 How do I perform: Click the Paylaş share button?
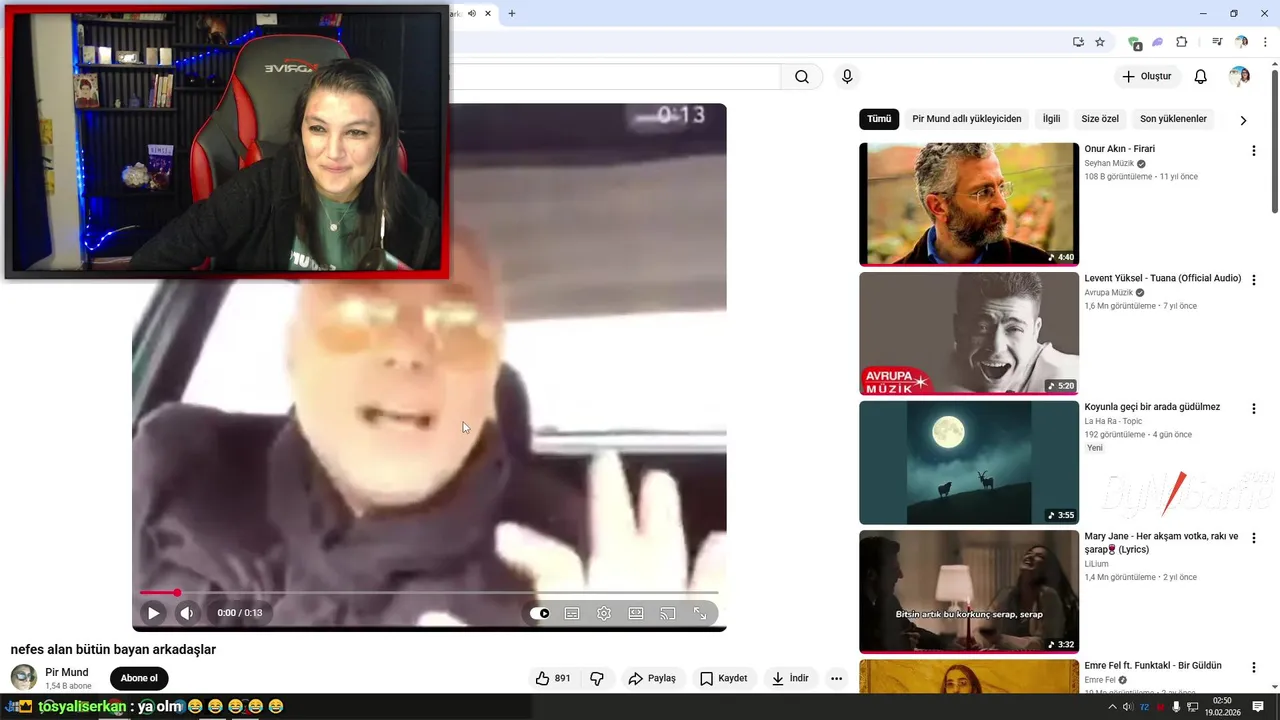[652, 678]
